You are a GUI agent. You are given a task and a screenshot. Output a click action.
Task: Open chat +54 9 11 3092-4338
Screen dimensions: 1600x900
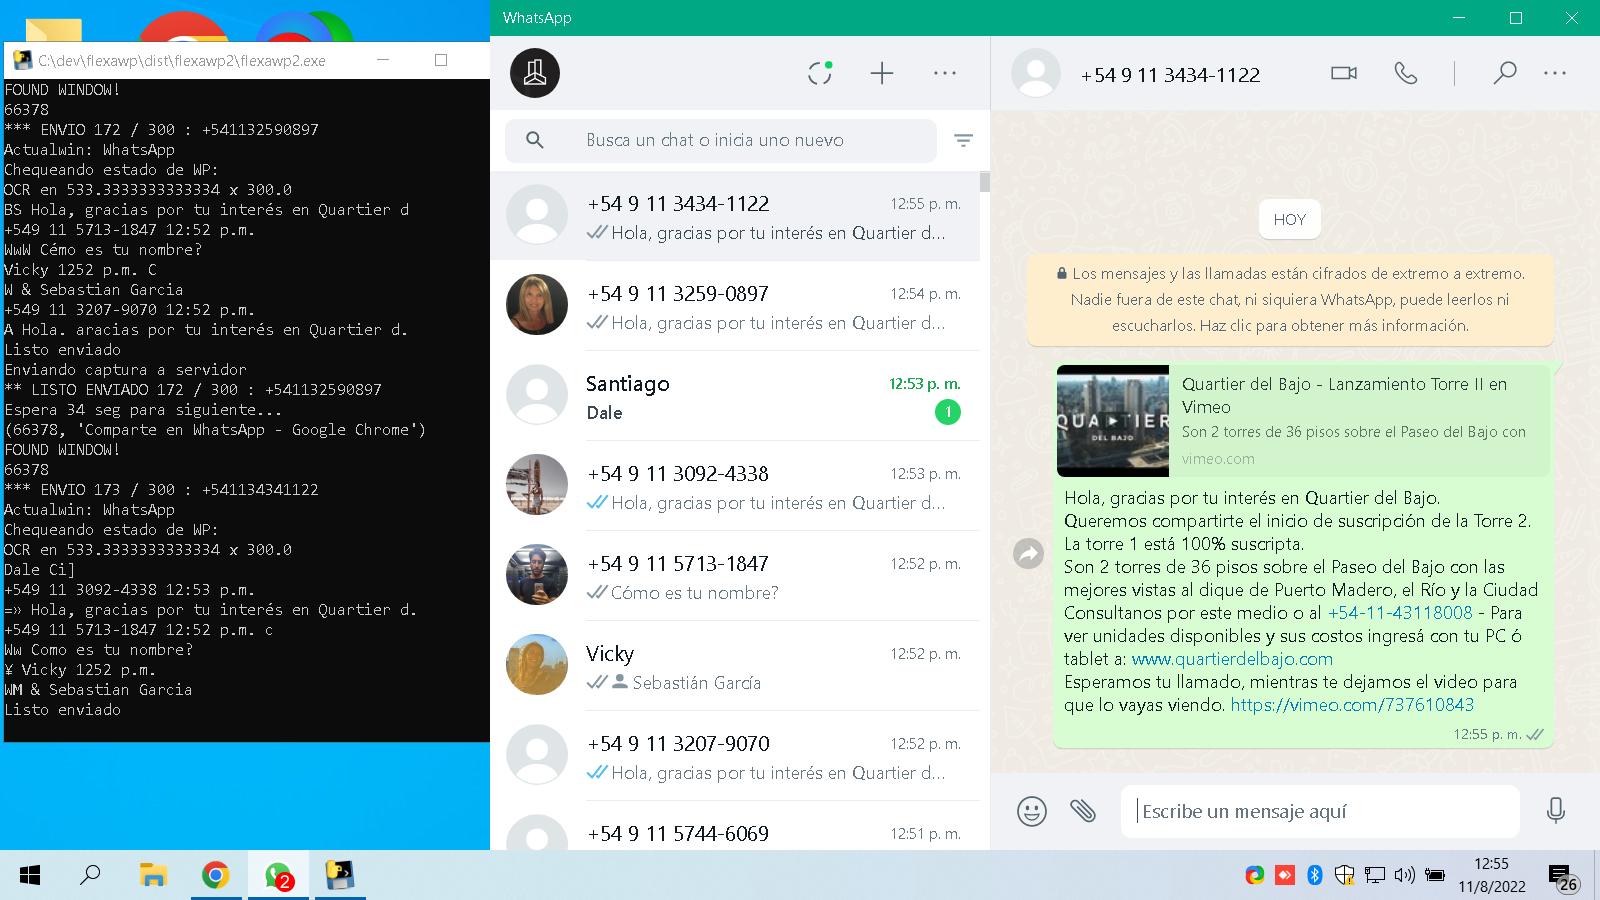[735, 487]
